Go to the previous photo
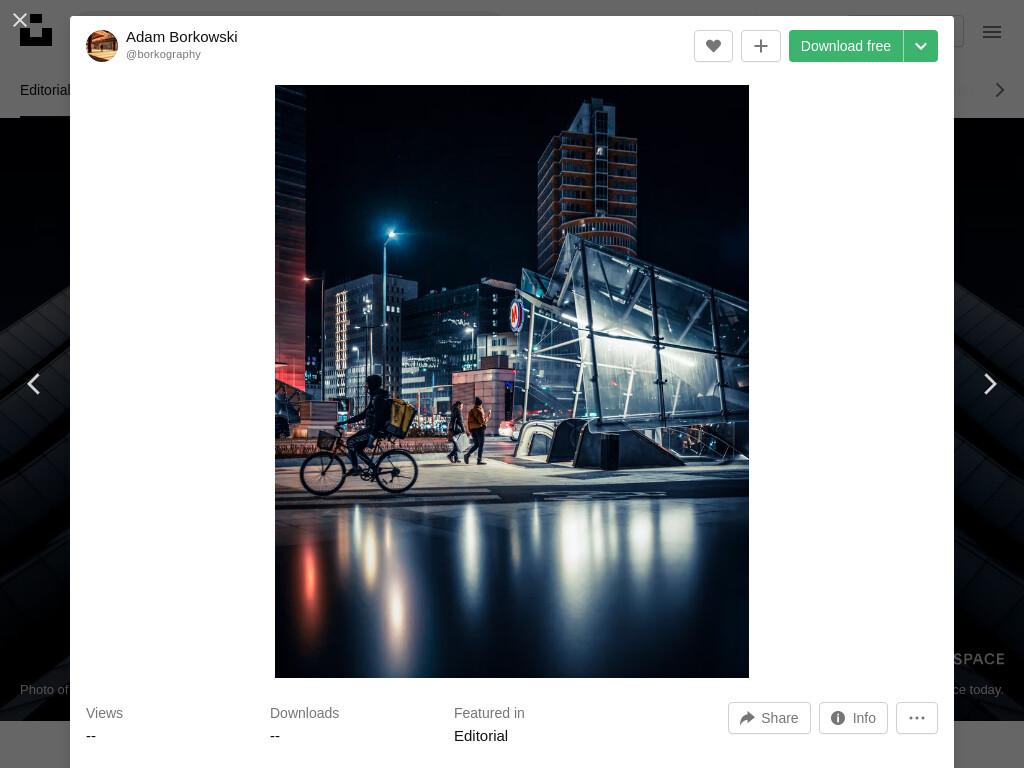1024x768 pixels. (x=34, y=384)
